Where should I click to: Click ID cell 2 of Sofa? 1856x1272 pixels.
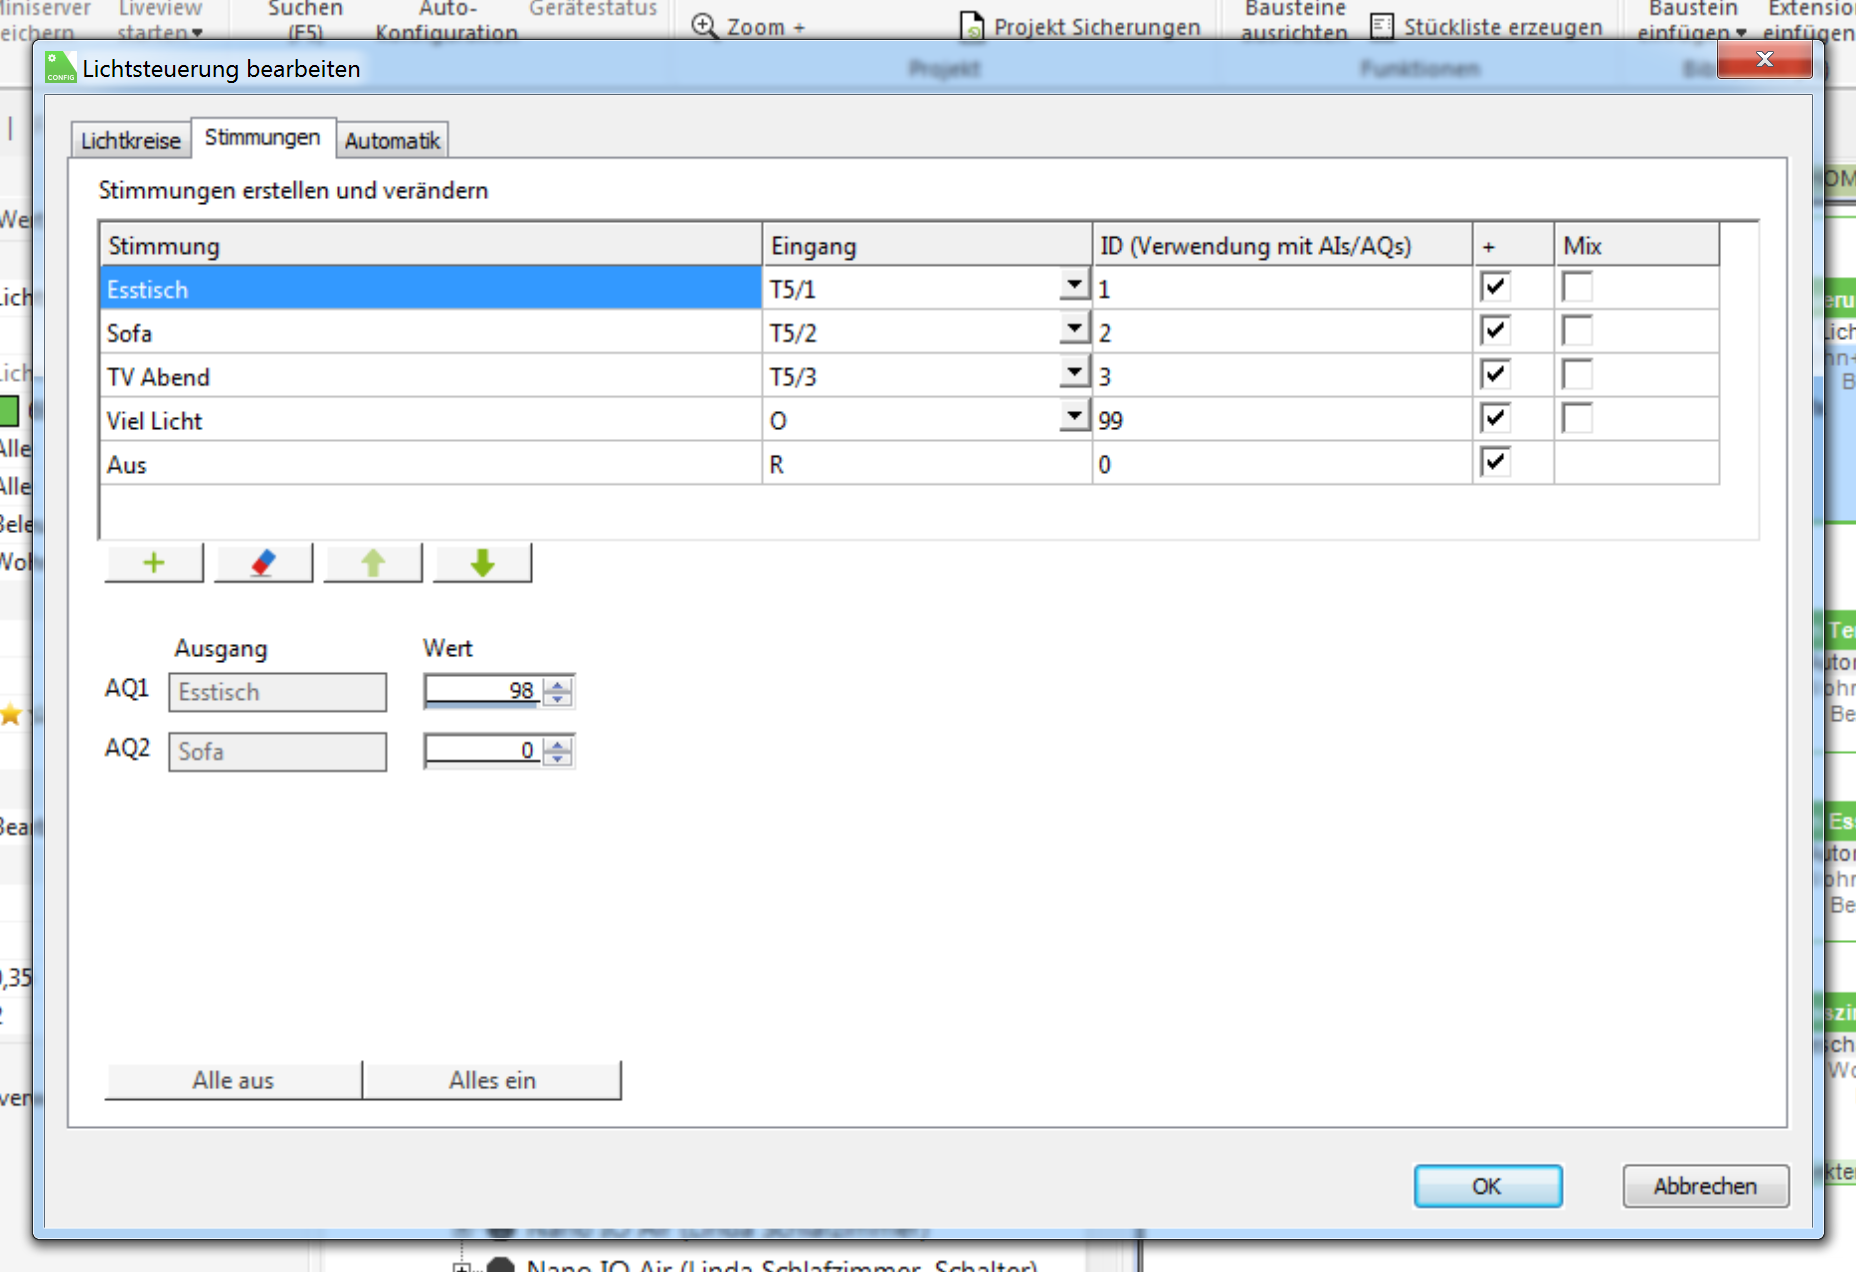click(x=1282, y=333)
